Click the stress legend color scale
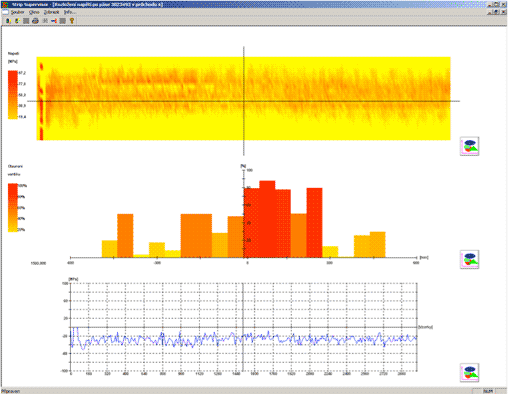The height and width of the screenshot is (394, 508). tap(13, 95)
